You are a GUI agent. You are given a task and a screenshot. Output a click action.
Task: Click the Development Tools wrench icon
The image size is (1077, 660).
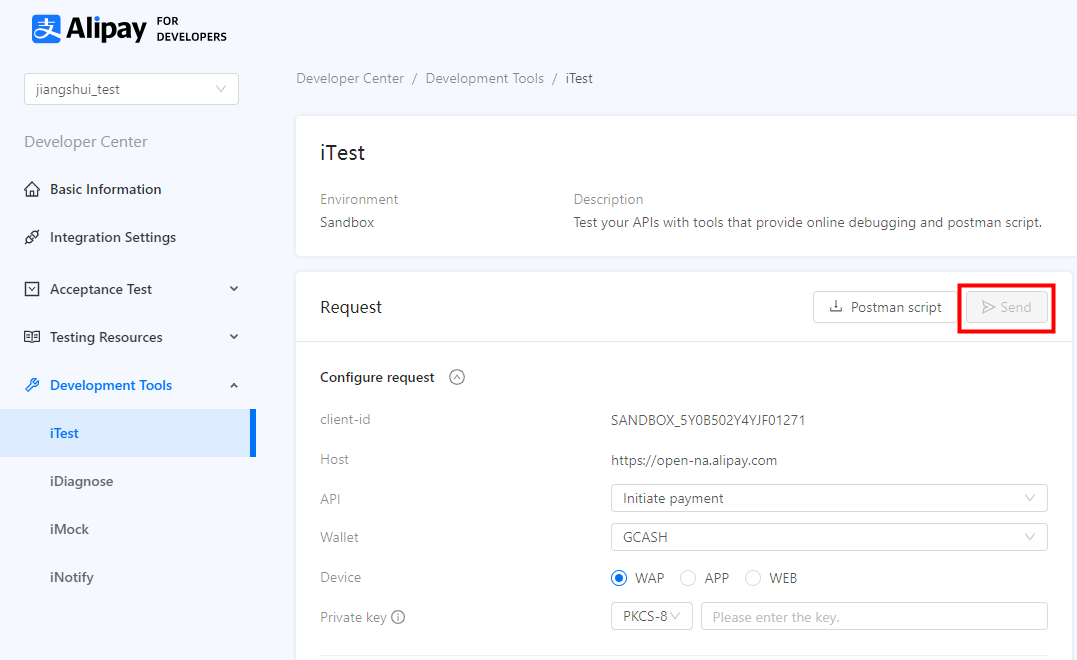pos(32,385)
